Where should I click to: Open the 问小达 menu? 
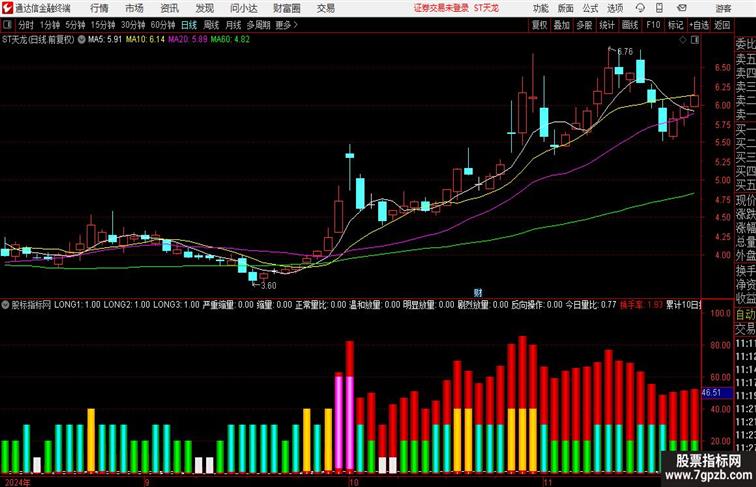tap(243, 8)
